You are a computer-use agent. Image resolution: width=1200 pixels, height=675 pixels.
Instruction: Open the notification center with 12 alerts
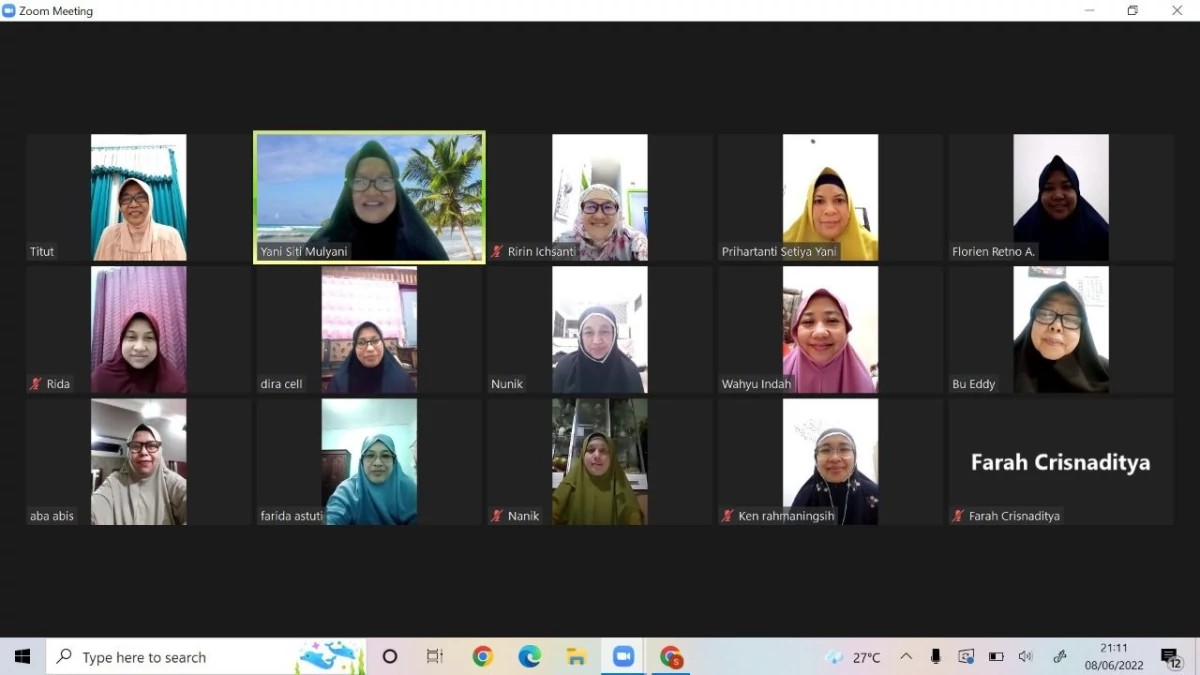click(1171, 657)
